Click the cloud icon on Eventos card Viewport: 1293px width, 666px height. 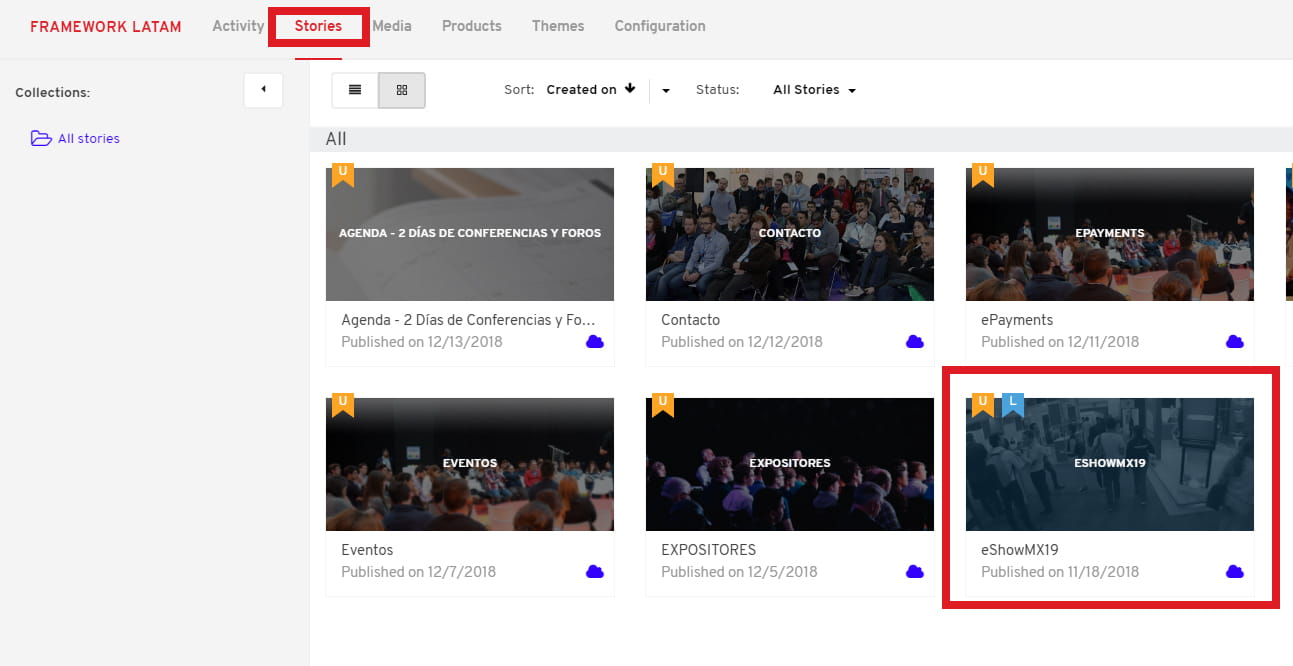point(594,572)
